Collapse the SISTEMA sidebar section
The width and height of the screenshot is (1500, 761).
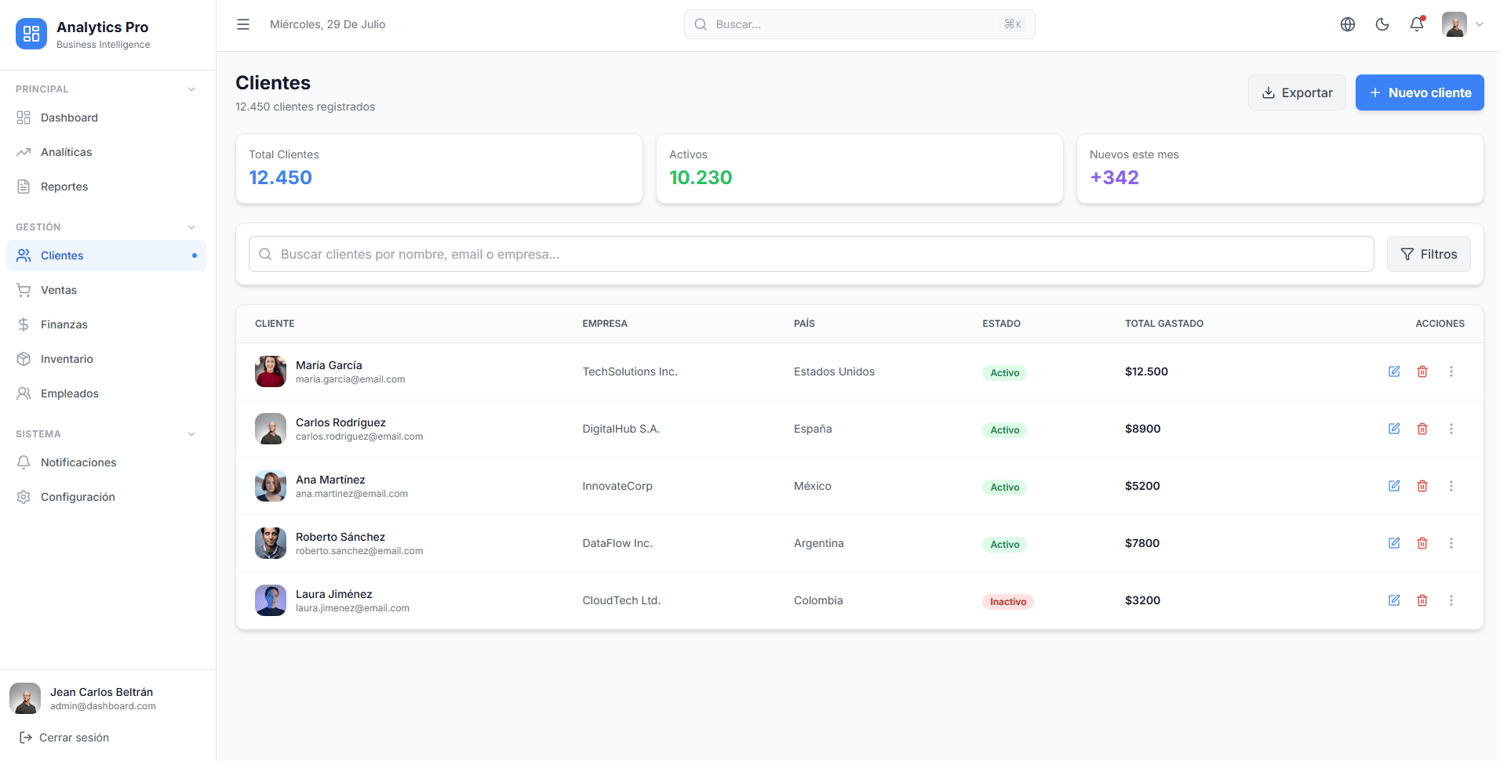[191, 434]
